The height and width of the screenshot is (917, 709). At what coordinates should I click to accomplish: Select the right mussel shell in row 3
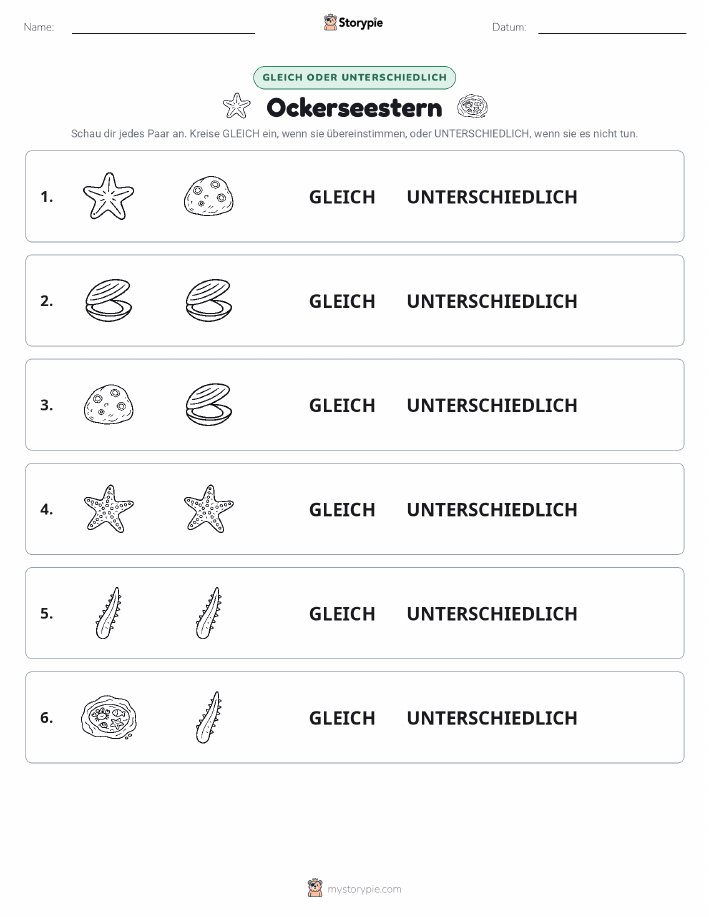[x=209, y=405]
